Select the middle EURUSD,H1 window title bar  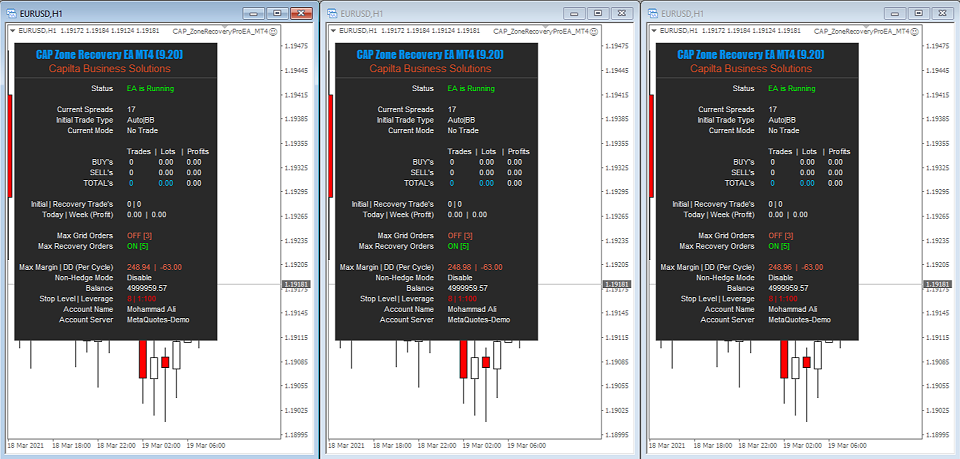tap(450, 14)
